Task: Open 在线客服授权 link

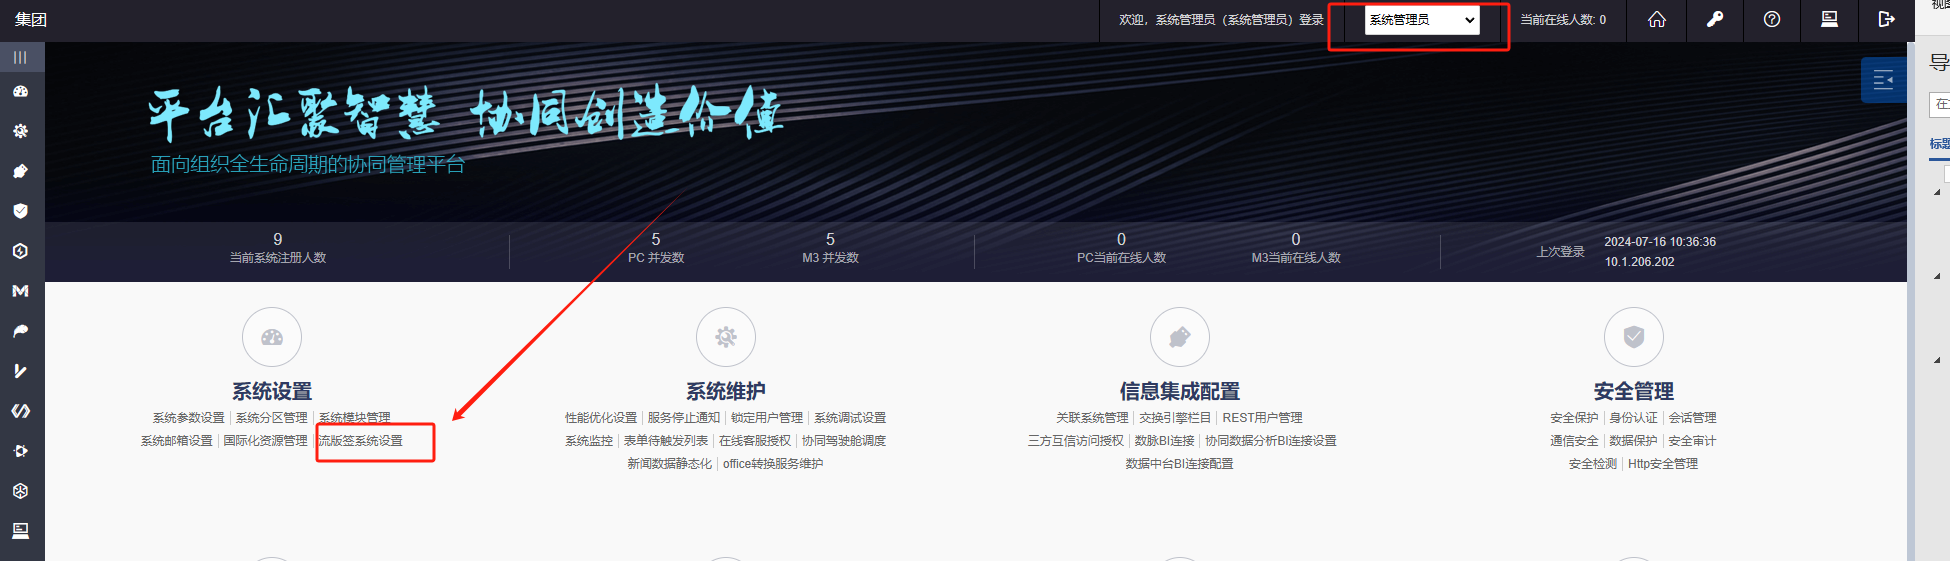Action: pos(755,441)
